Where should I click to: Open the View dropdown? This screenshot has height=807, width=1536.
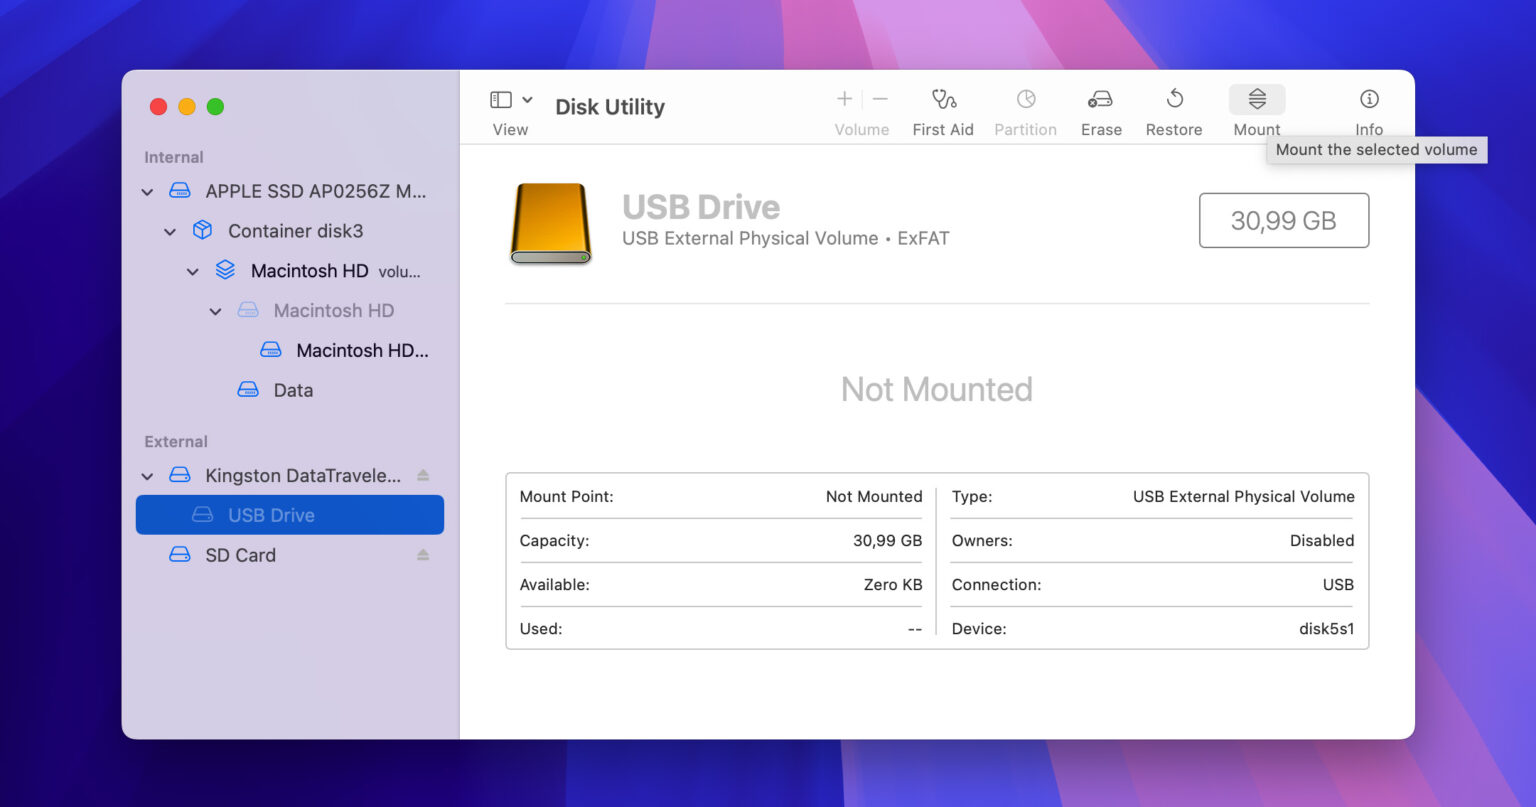coord(510,108)
